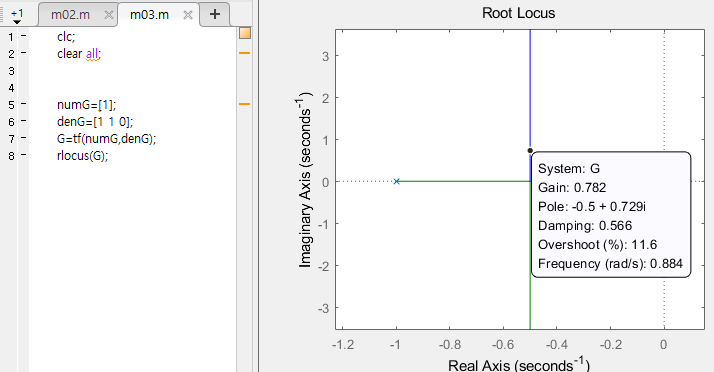Click the black data tip marker on locus
Viewport: 714px width, 372px height.
[530, 151]
